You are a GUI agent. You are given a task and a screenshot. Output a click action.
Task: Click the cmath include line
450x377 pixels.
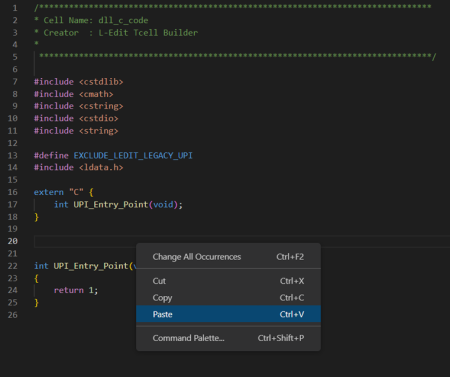click(74, 94)
